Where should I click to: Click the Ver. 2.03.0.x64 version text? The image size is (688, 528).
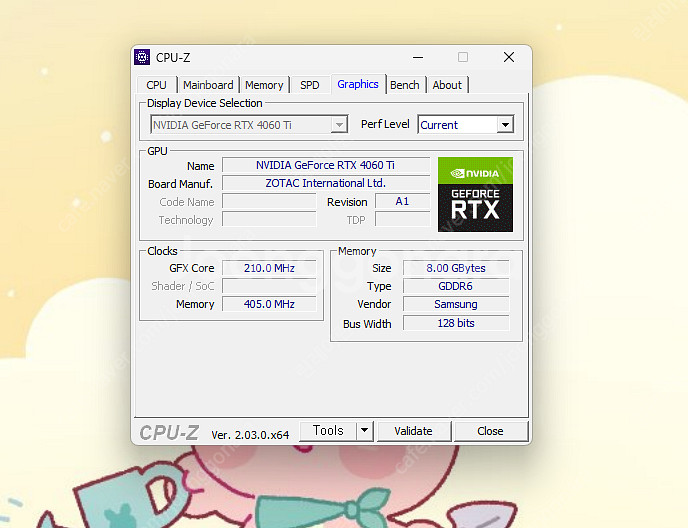pyautogui.click(x=250, y=435)
